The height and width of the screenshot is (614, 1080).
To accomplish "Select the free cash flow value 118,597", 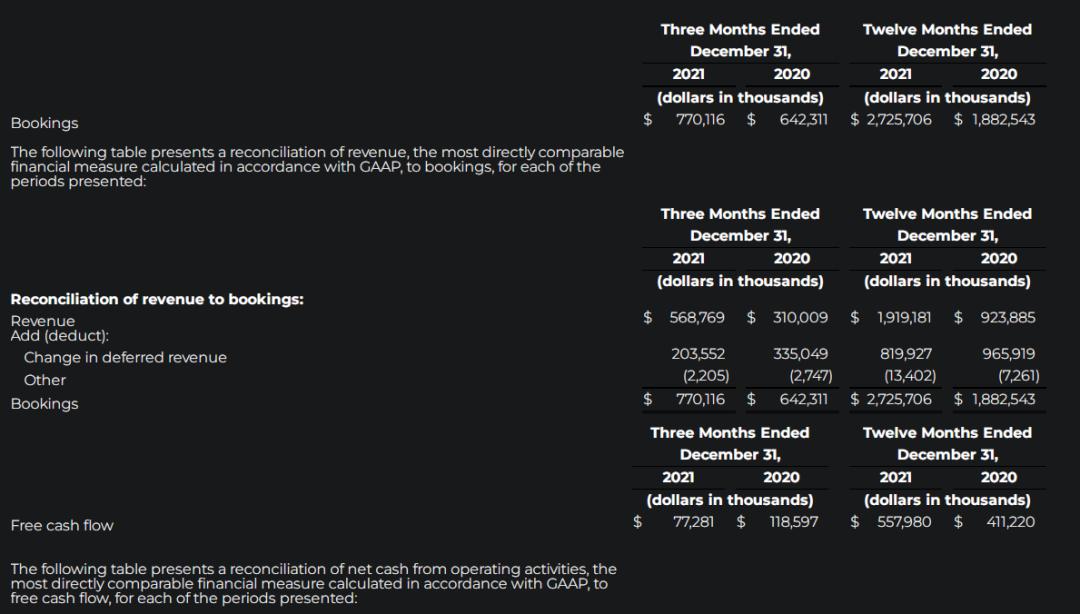I will coord(791,521).
